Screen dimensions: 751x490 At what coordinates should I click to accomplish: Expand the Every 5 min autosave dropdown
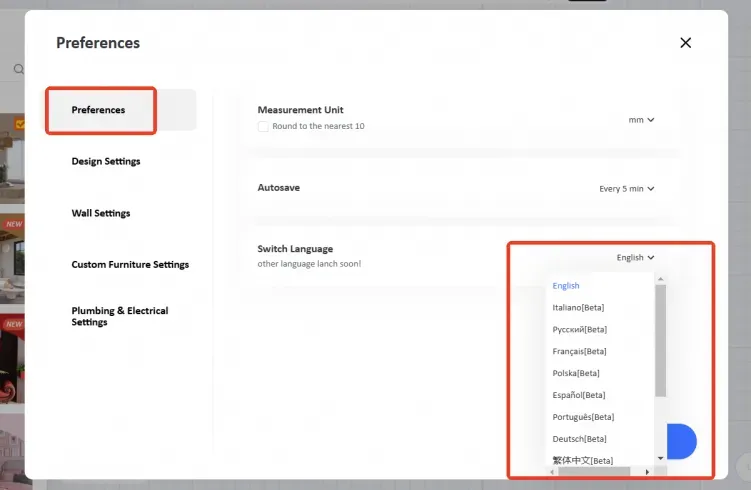click(627, 188)
